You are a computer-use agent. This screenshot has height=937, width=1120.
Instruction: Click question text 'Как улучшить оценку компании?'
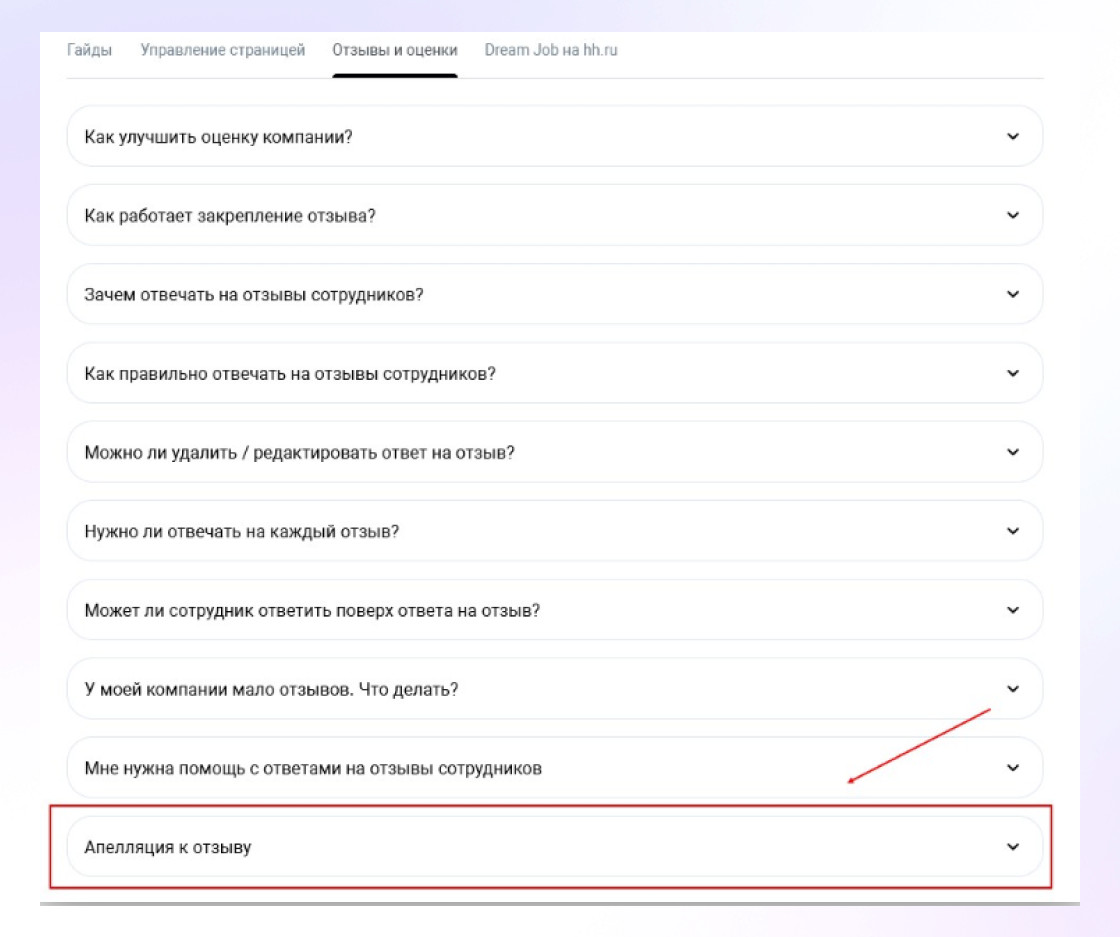coord(219,137)
